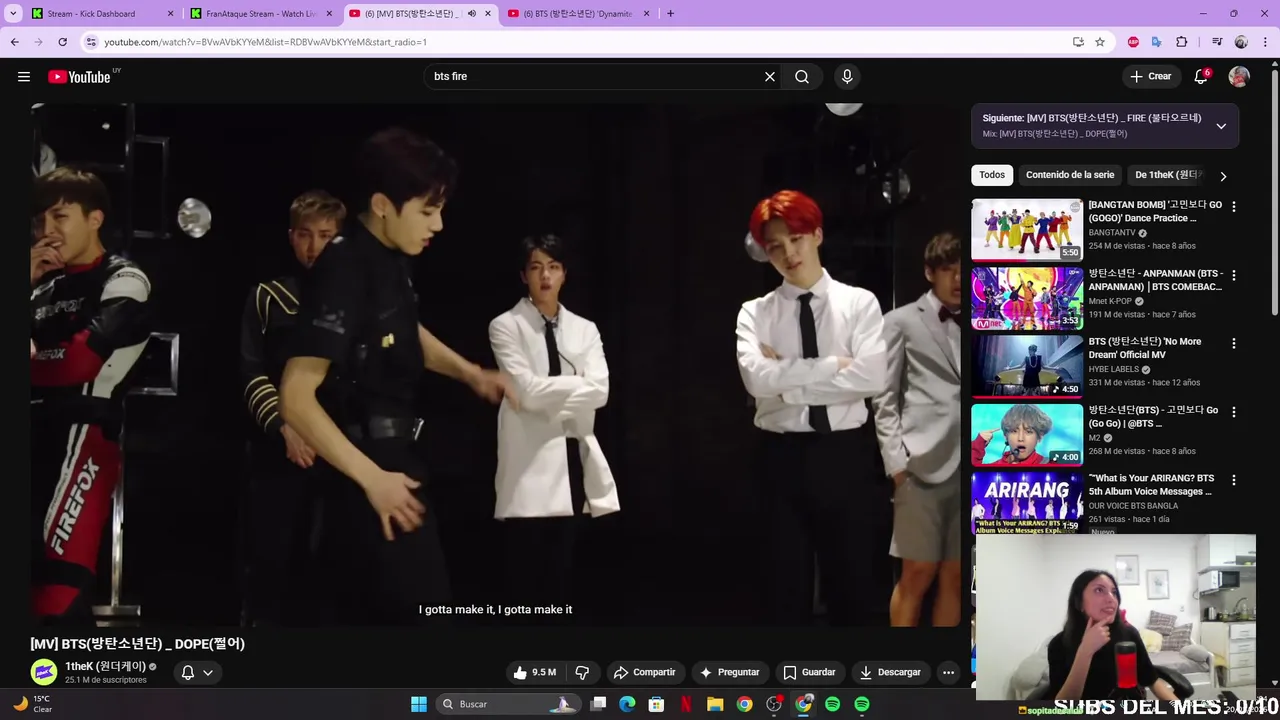Install app icon in address bar
This screenshot has width=1280, height=720.
click(1078, 42)
